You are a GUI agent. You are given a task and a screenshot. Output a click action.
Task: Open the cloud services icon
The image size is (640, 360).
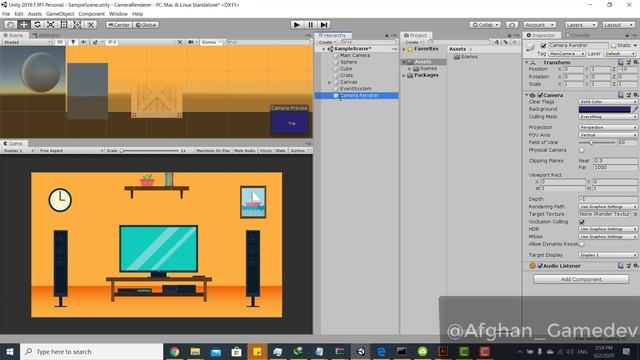(x=512, y=24)
